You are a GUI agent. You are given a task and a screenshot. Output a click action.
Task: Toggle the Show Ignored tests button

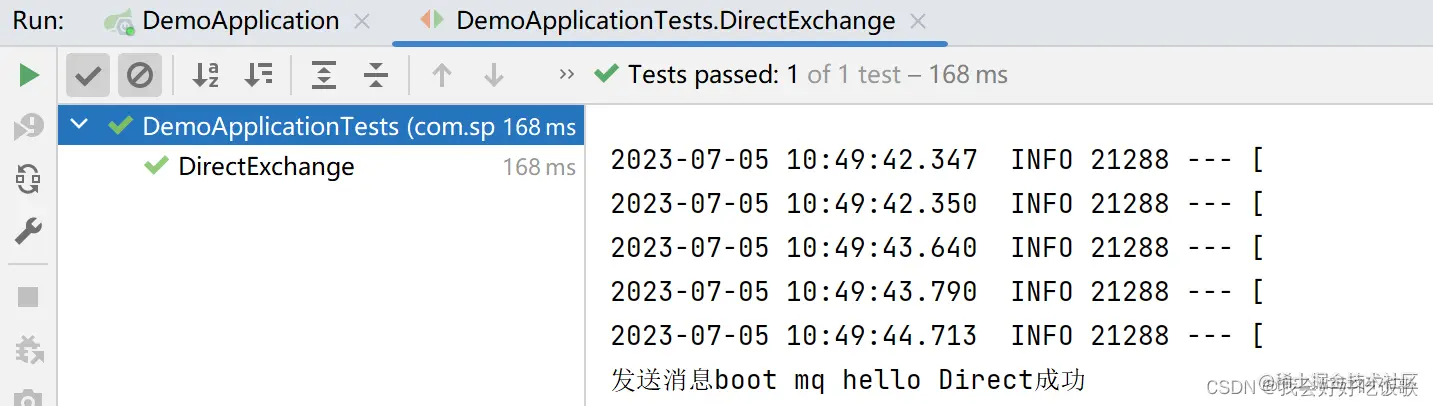coord(140,75)
